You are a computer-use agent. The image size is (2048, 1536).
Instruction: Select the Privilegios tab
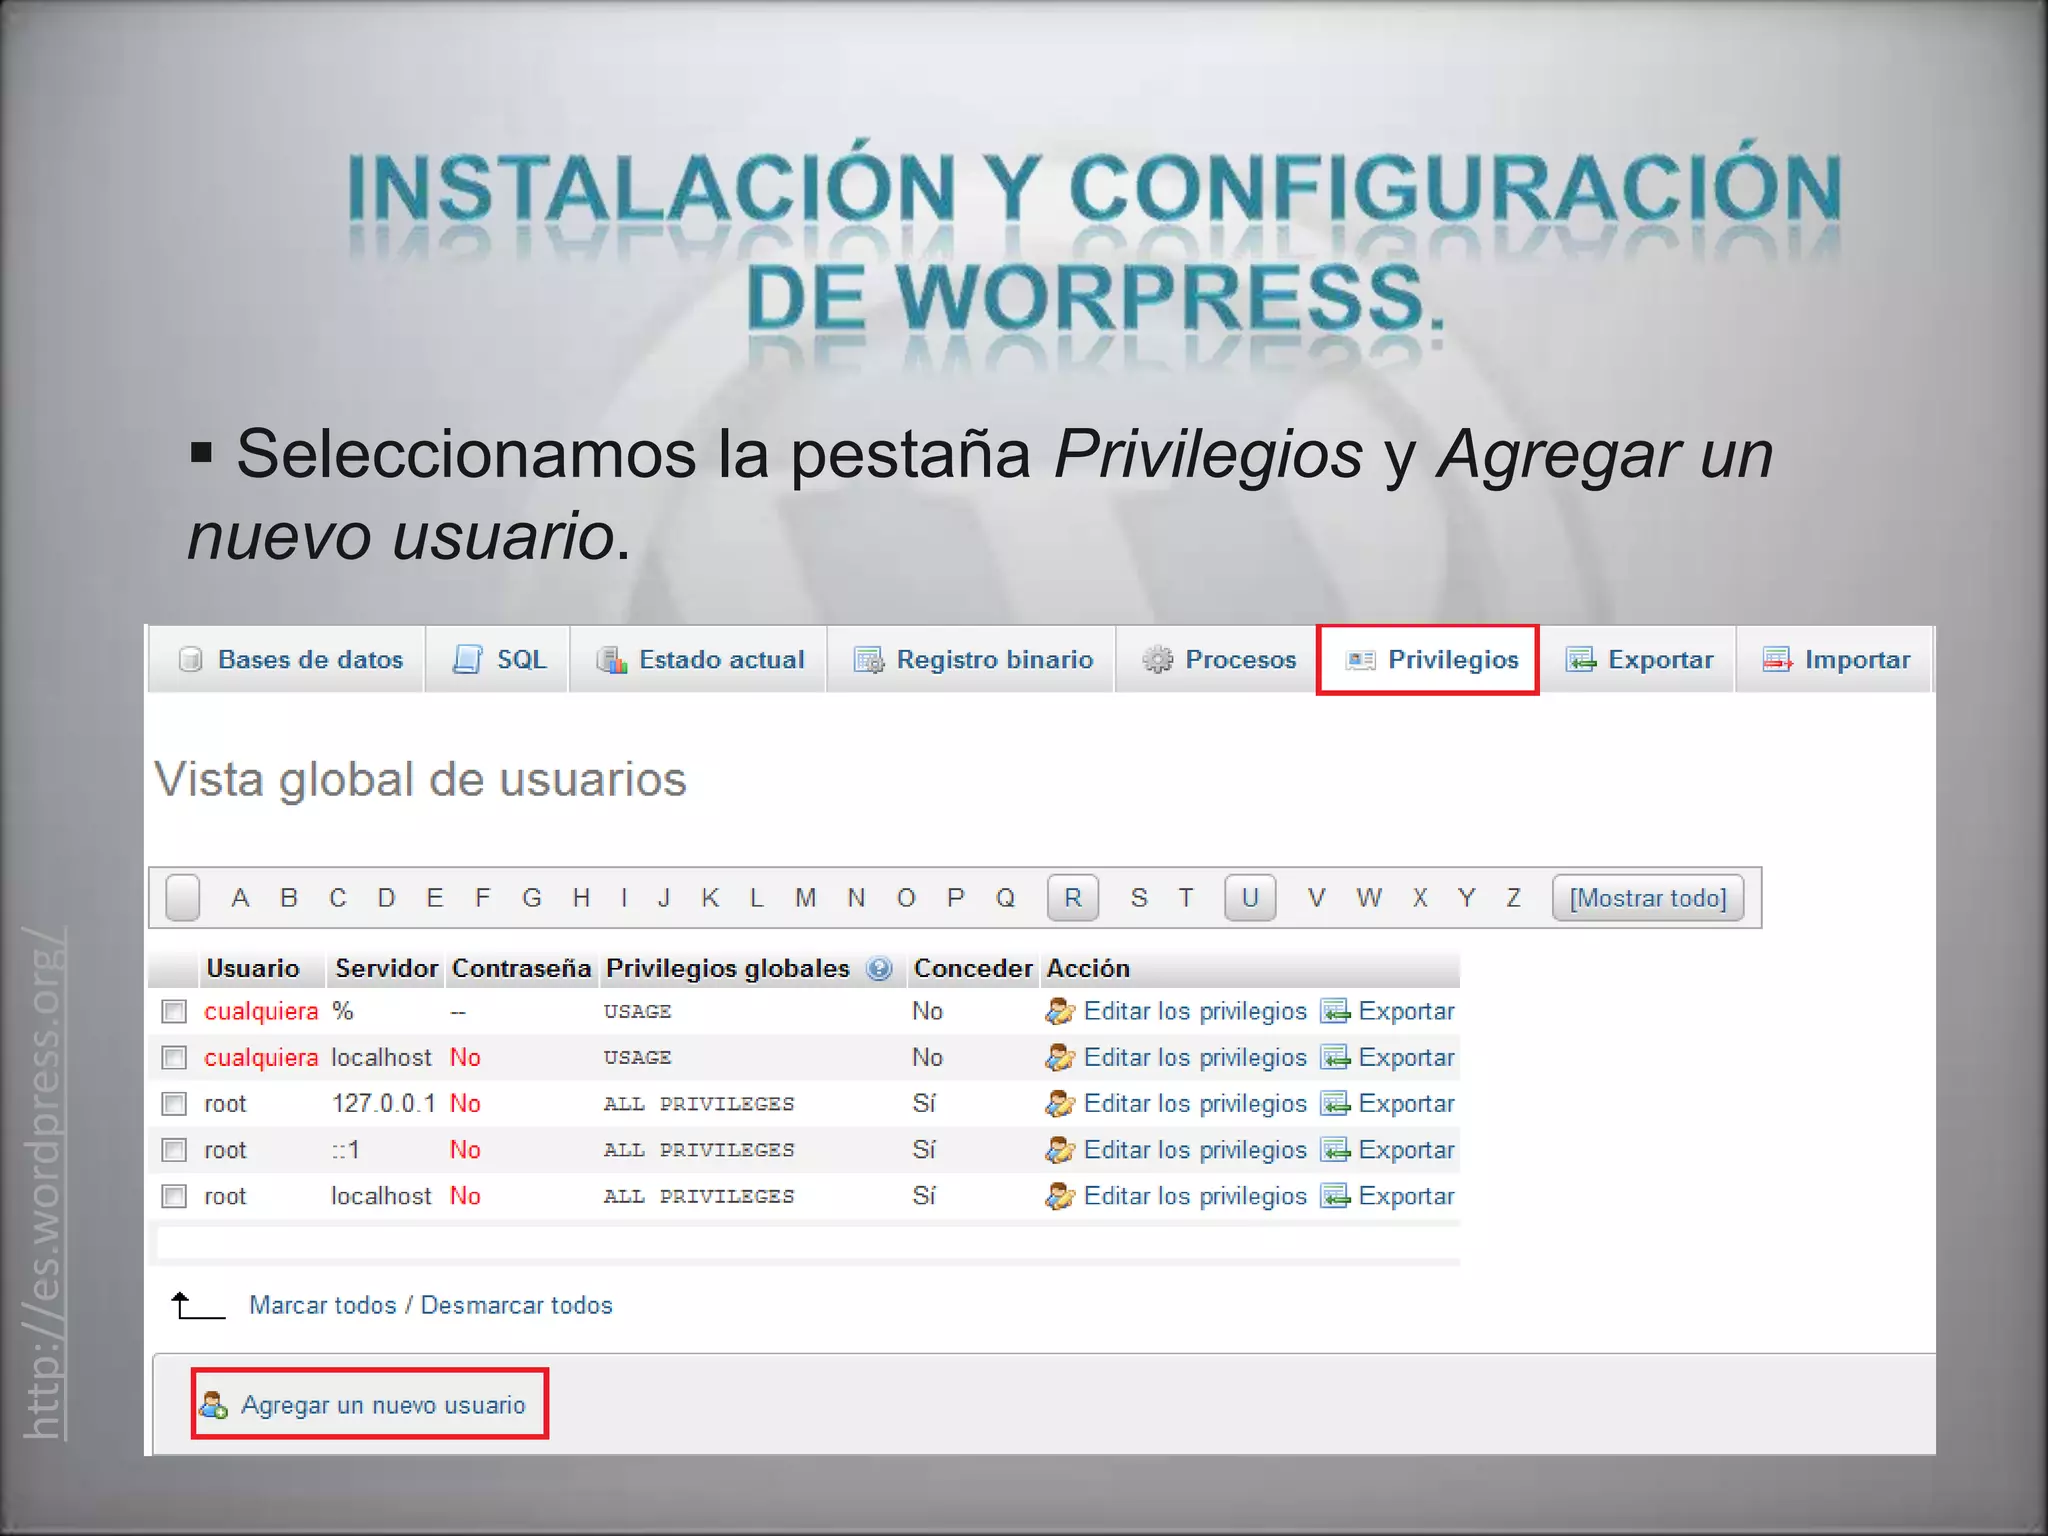tap(1428, 660)
